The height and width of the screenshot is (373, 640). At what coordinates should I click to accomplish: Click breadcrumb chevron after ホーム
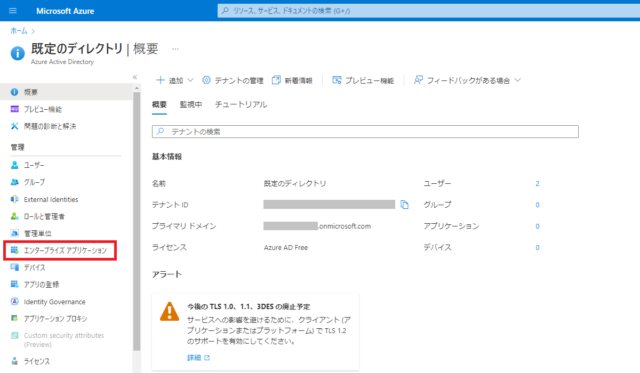coord(33,31)
